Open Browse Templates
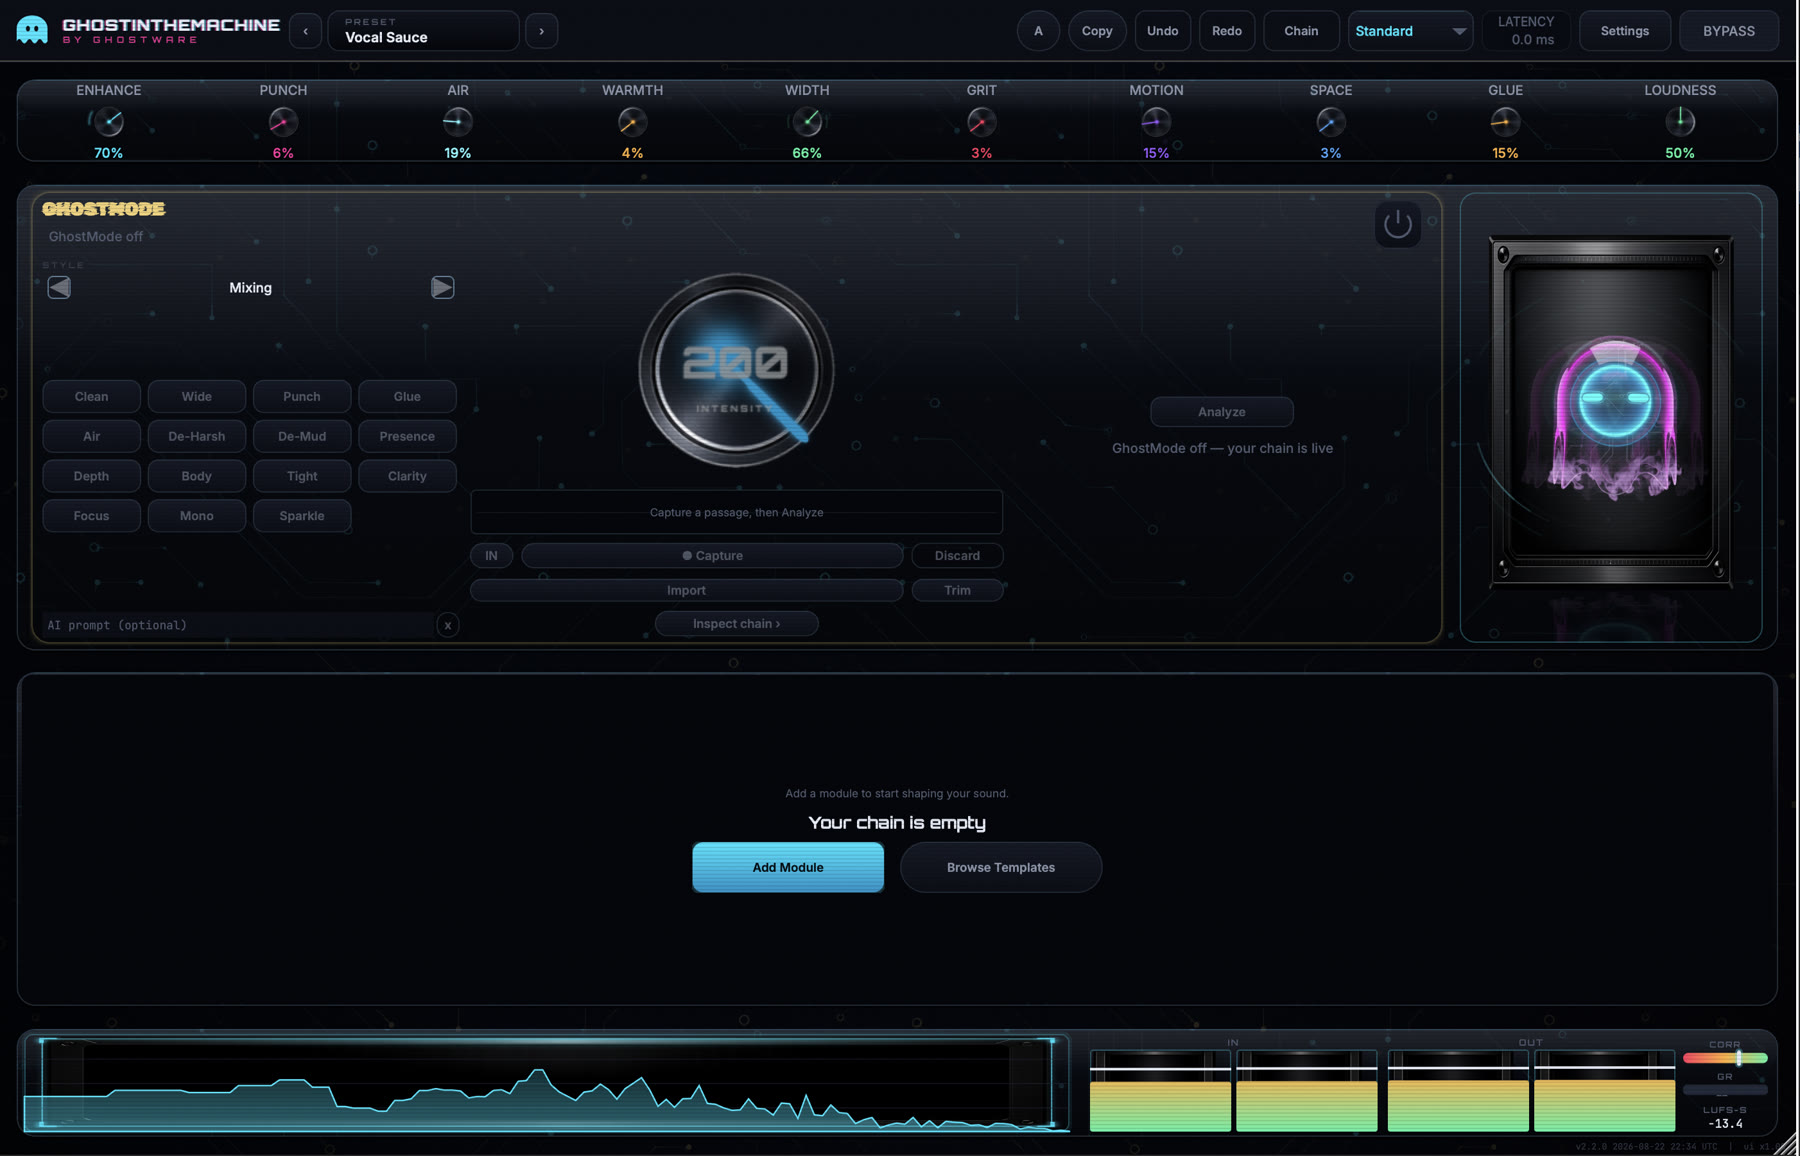 [x=1001, y=868]
